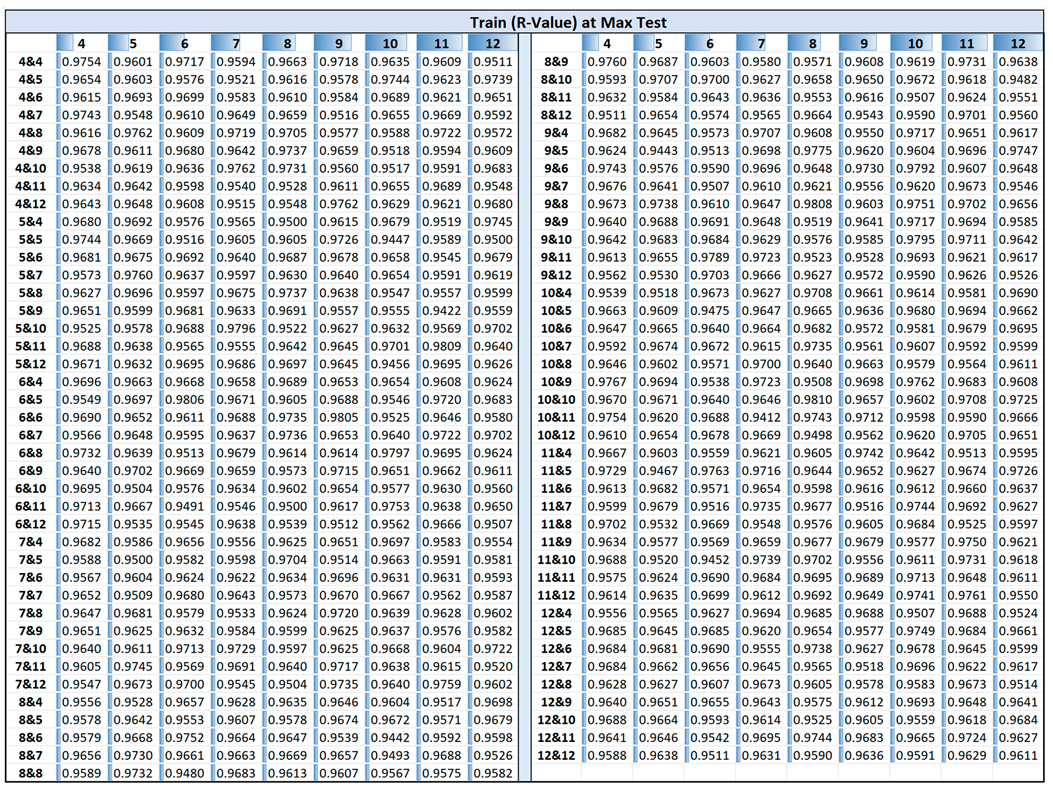Click 0.9498 in row 10&12

tap(813, 435)
